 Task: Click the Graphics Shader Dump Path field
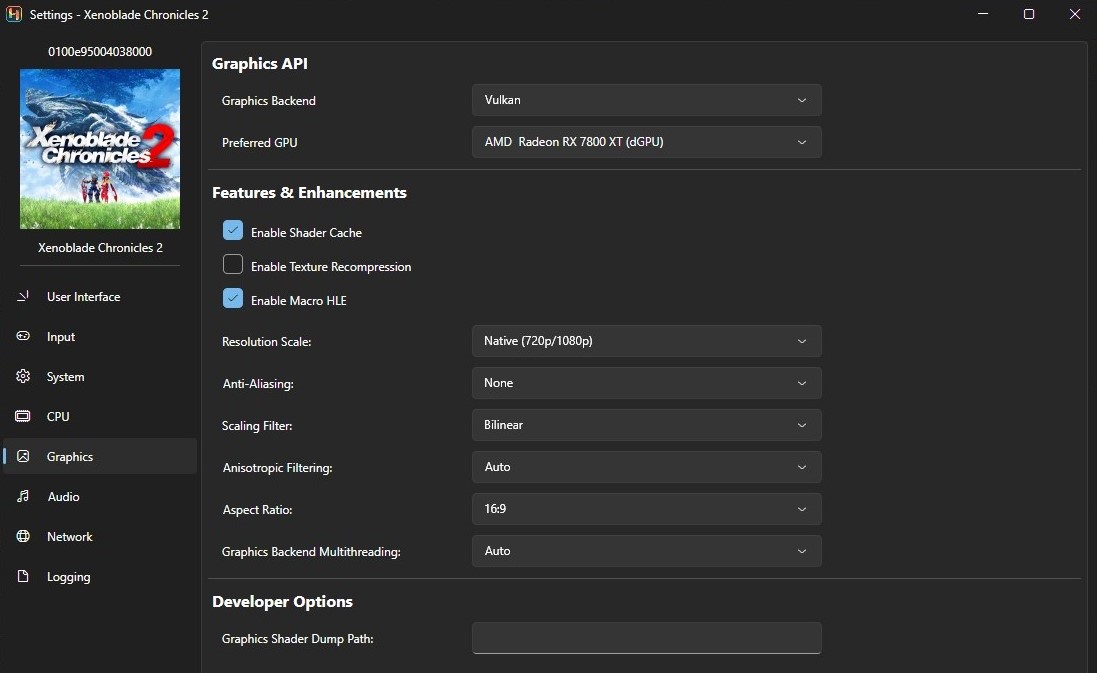pyautogui.click(x=646, y=638)
